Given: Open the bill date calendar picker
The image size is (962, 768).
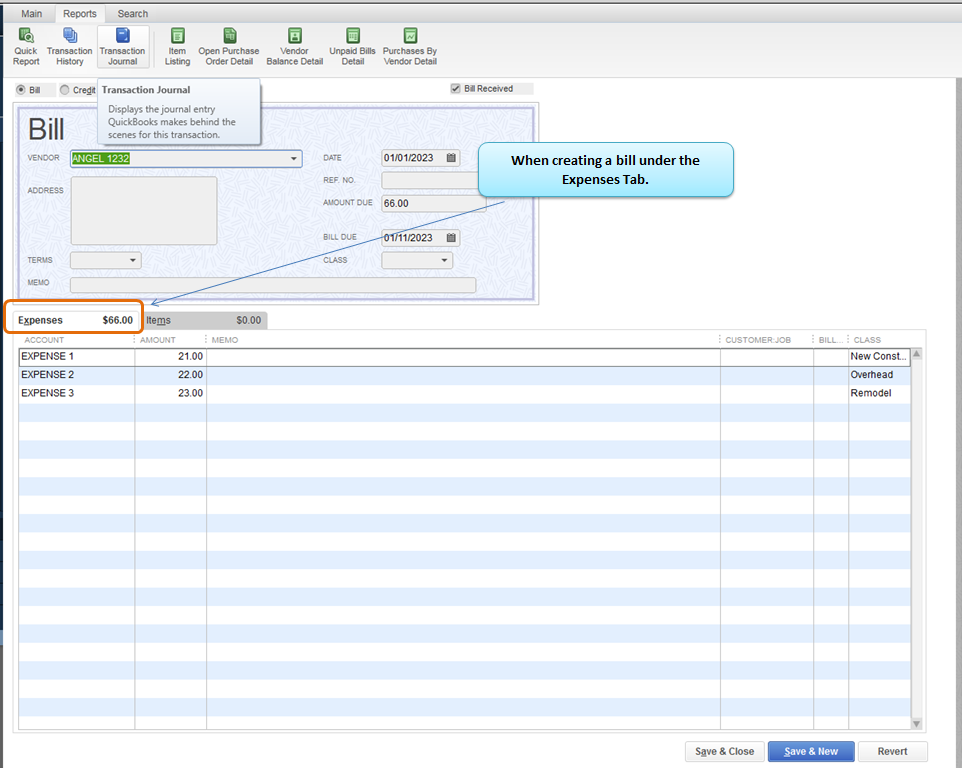Looking at the screenshot, I should [x=451, y=158].
